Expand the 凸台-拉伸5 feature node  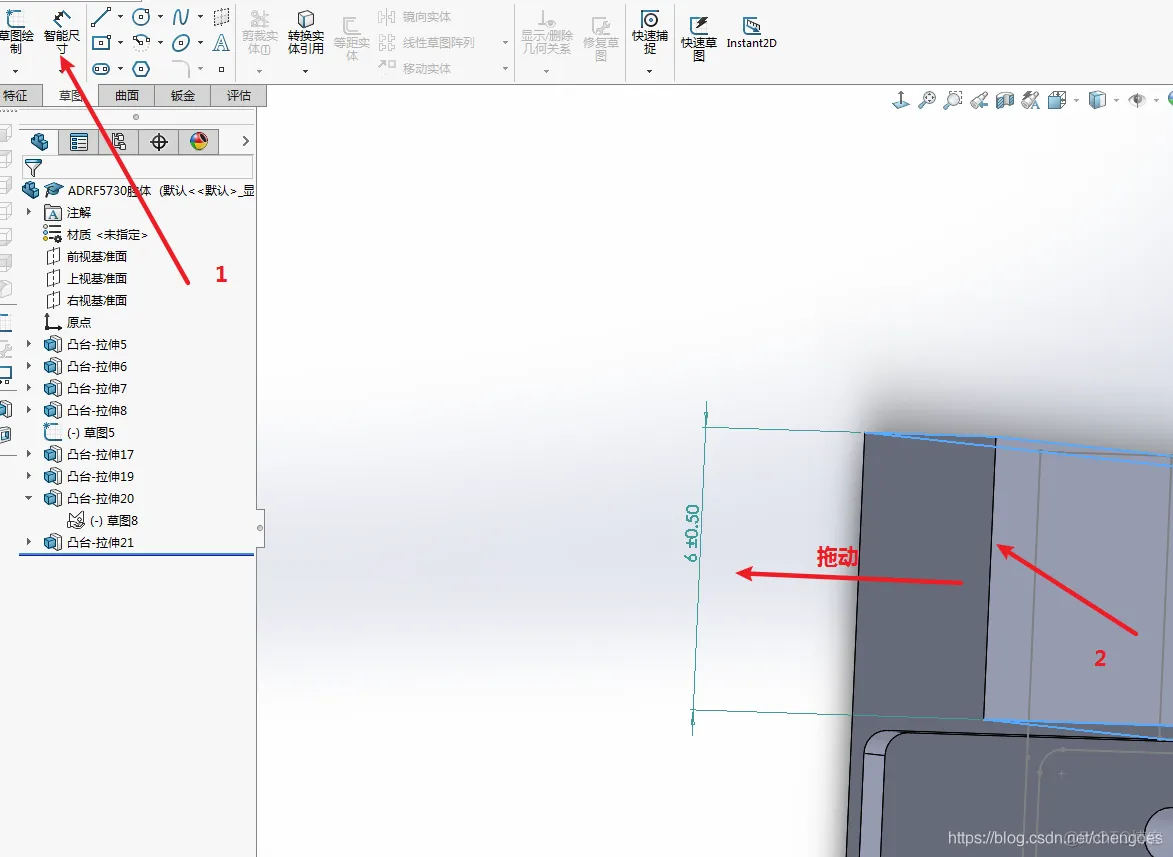click(28, 344)
